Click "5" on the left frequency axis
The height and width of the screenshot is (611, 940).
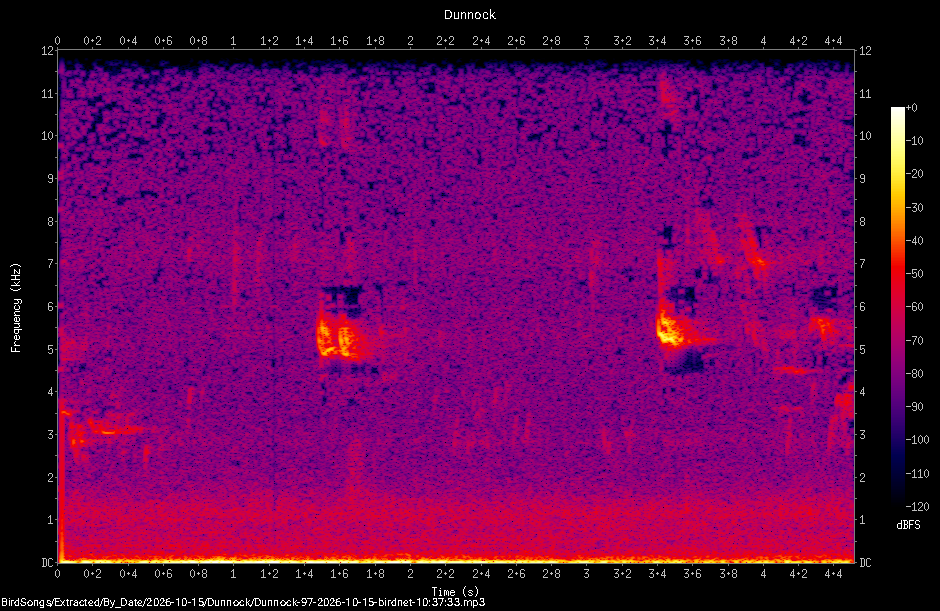51,349
